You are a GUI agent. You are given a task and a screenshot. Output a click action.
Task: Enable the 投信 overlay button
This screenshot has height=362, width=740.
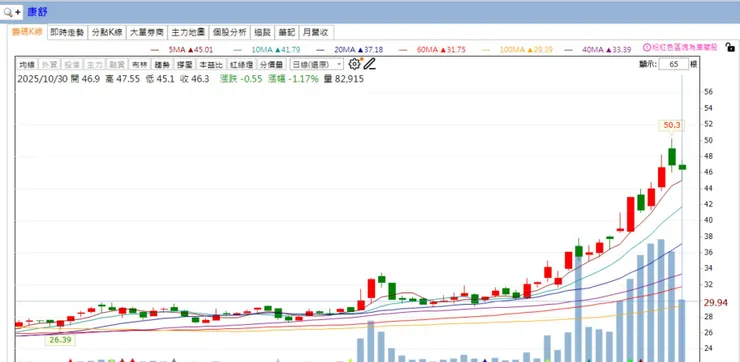[72, 65]
